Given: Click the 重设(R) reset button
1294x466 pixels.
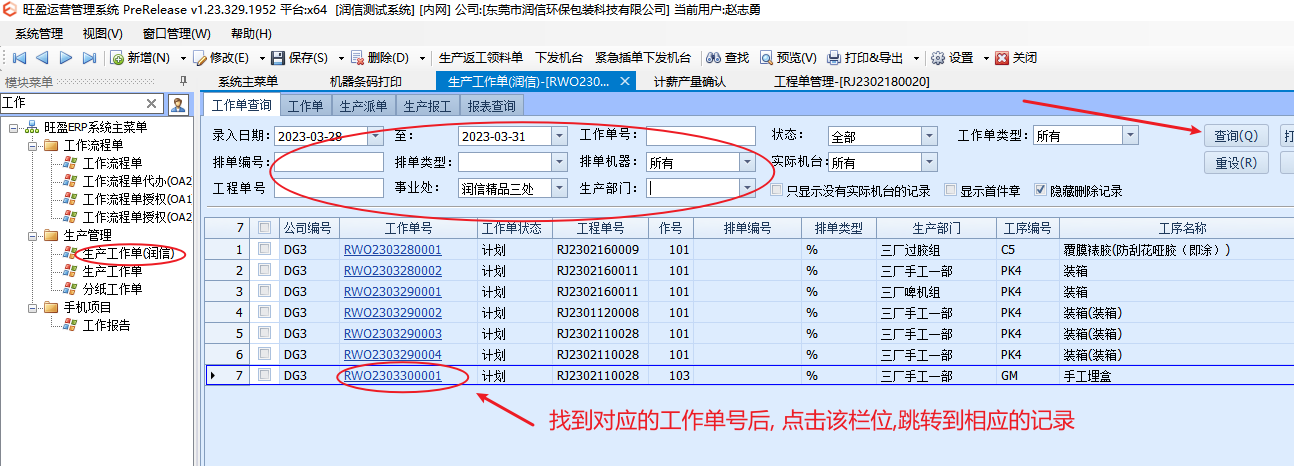Looking at the screenshot, I should pyautogui.click(x=1236, y=163).
